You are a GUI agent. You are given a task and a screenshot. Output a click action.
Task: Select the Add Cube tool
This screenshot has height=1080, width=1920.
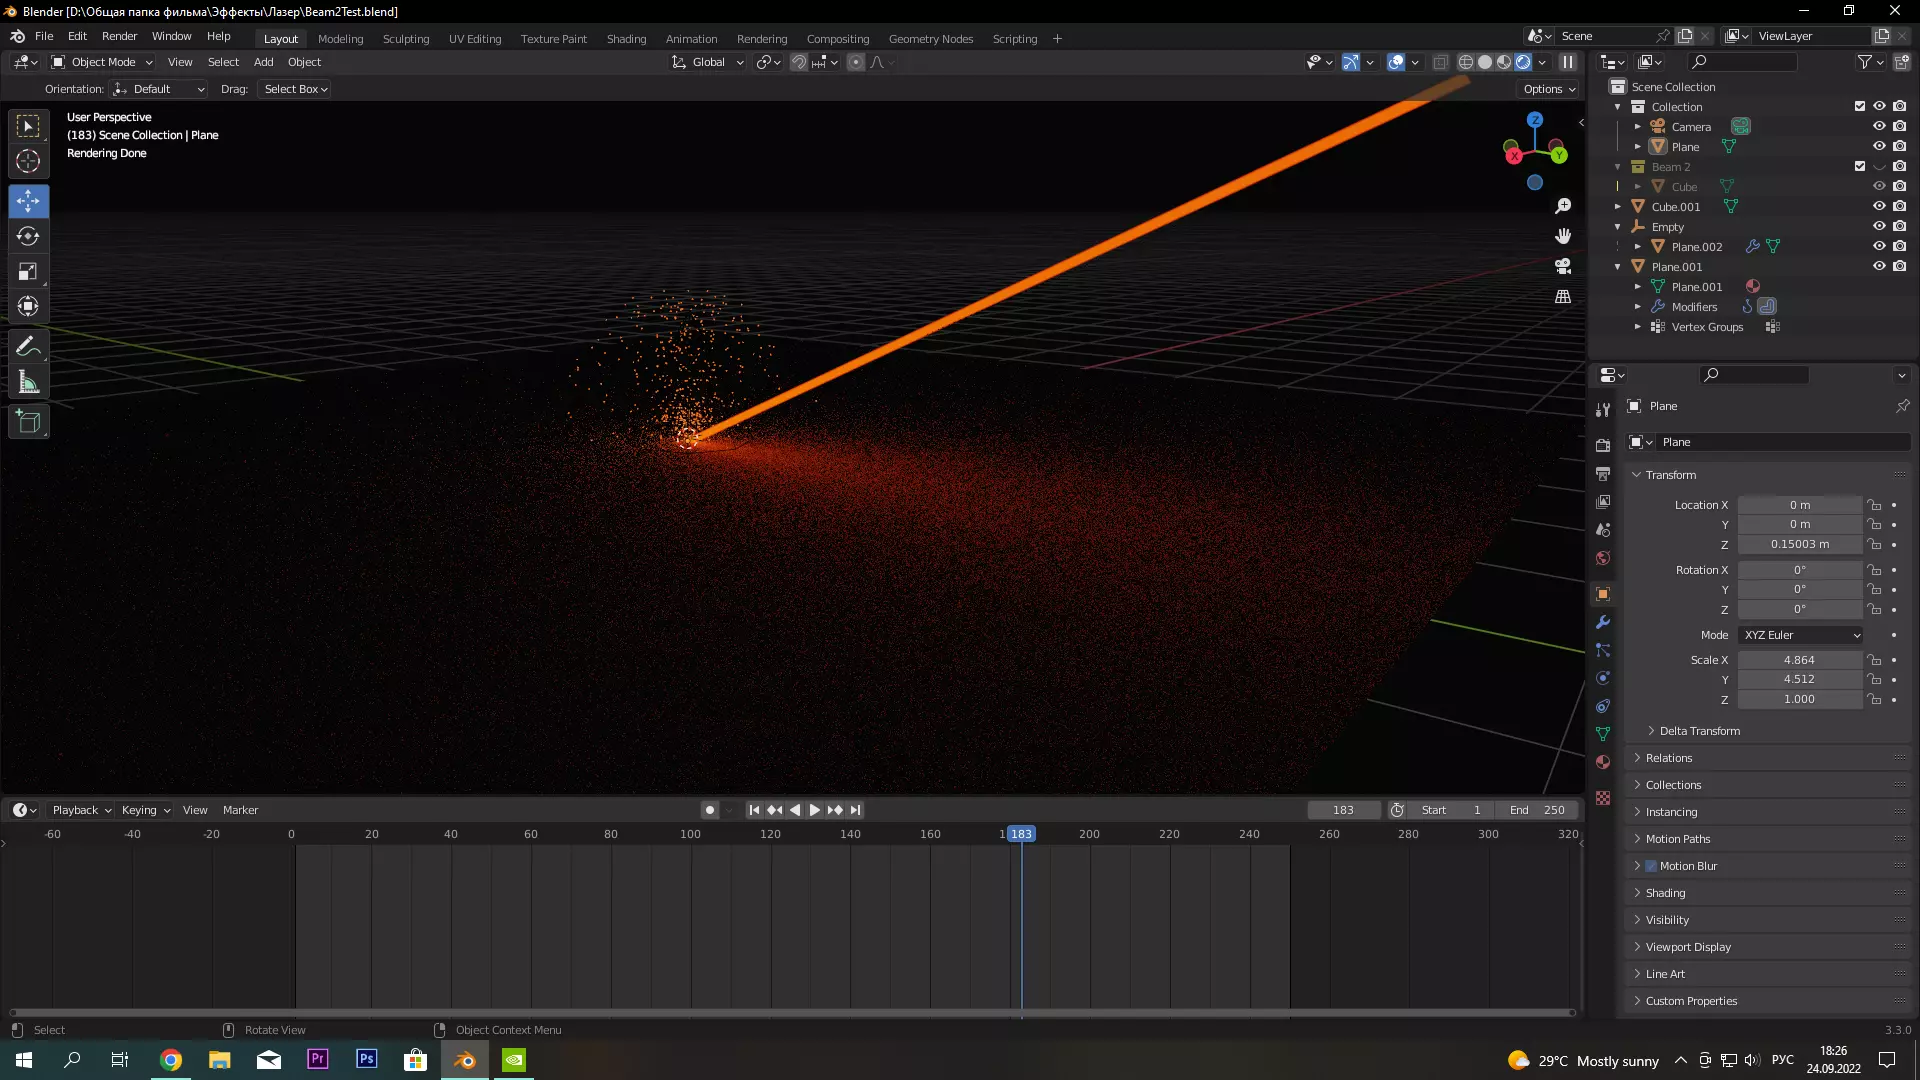point(28,422)
